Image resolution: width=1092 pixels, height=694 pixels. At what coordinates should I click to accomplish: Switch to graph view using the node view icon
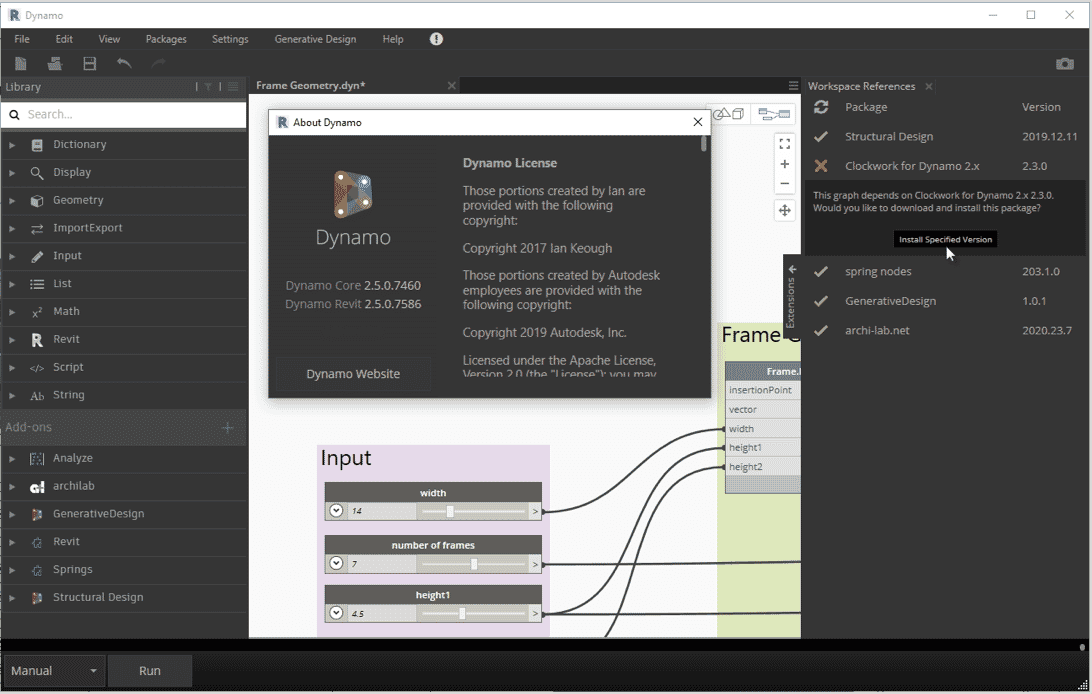coord(775,113)
